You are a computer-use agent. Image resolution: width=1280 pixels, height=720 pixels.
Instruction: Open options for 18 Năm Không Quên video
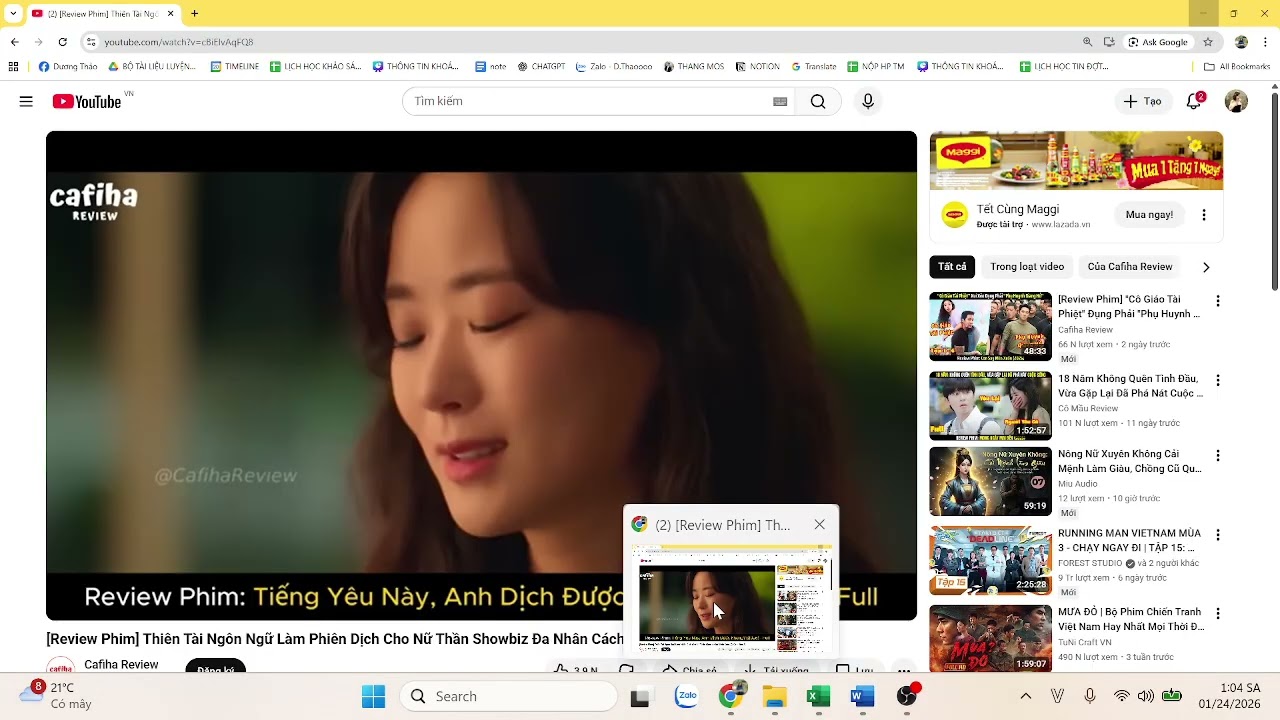pos(1218,381)
